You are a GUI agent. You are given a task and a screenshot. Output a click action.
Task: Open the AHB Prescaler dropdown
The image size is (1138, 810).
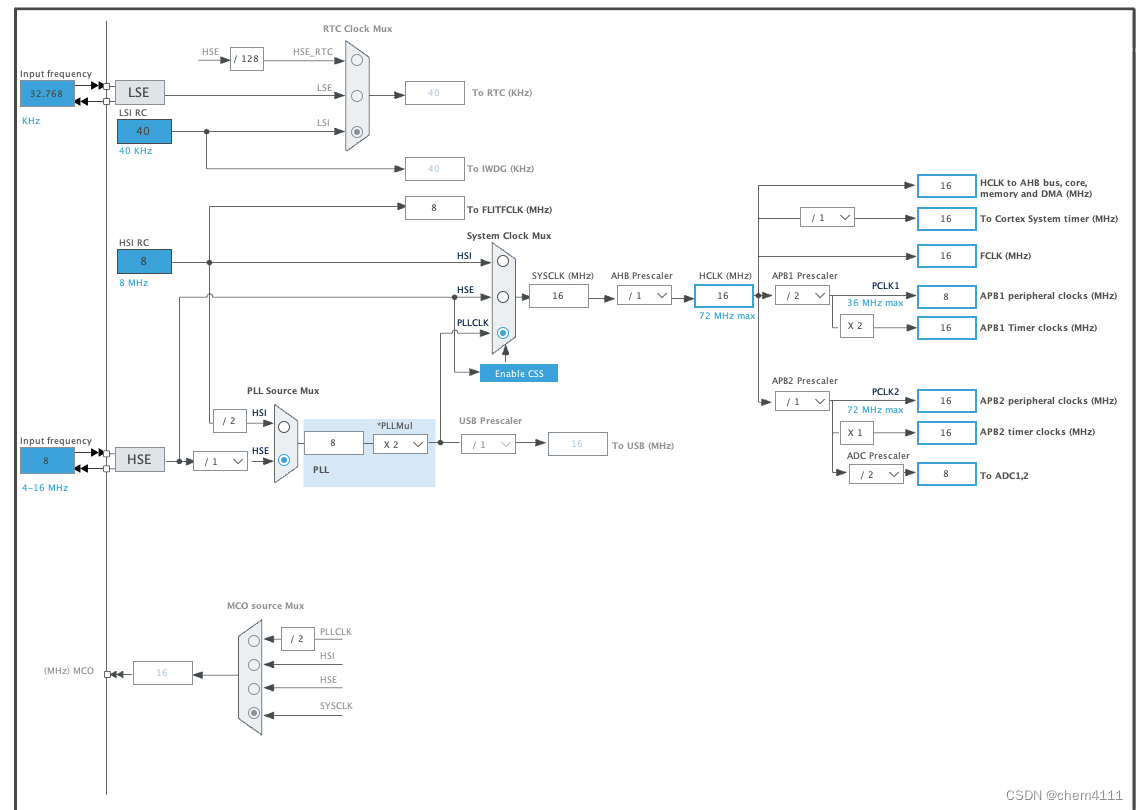tap(644, 295)
